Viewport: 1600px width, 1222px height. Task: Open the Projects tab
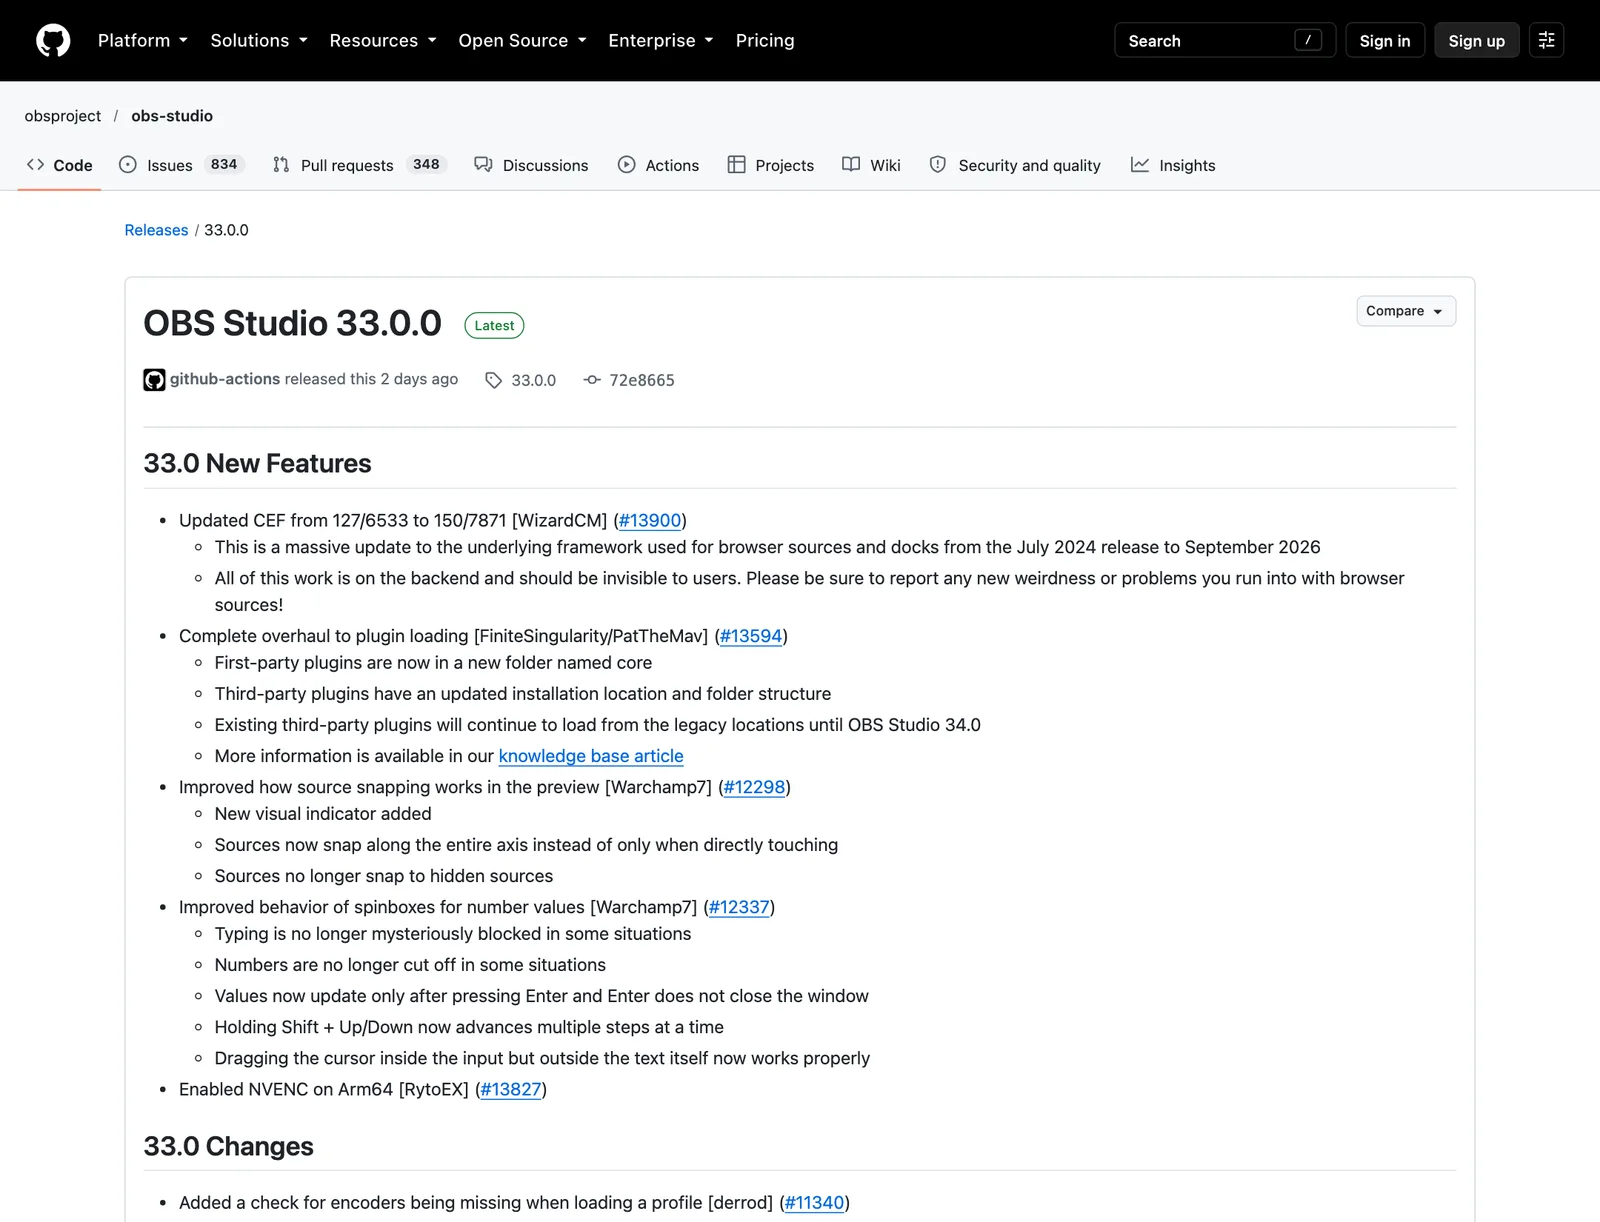(x=770, y=165)
